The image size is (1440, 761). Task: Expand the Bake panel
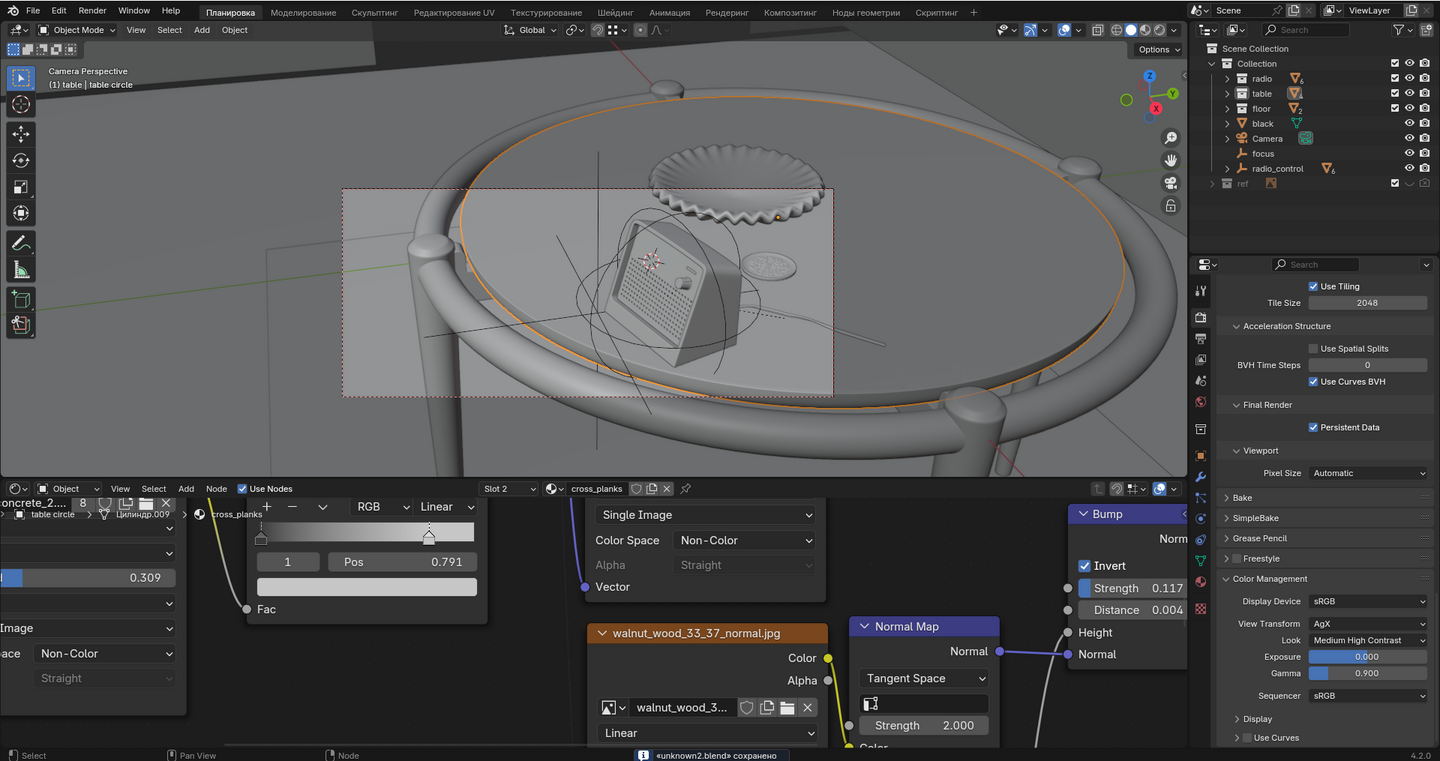(x=1242, y=498)
